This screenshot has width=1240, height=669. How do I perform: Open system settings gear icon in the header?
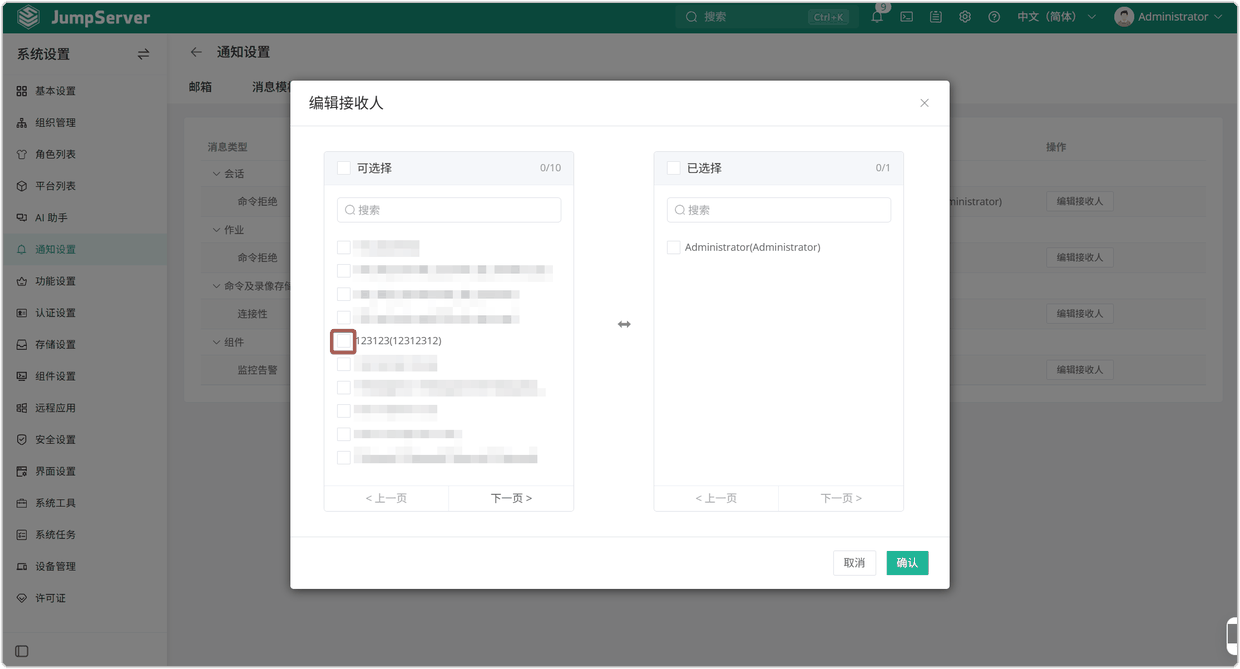tap(965, 17)
